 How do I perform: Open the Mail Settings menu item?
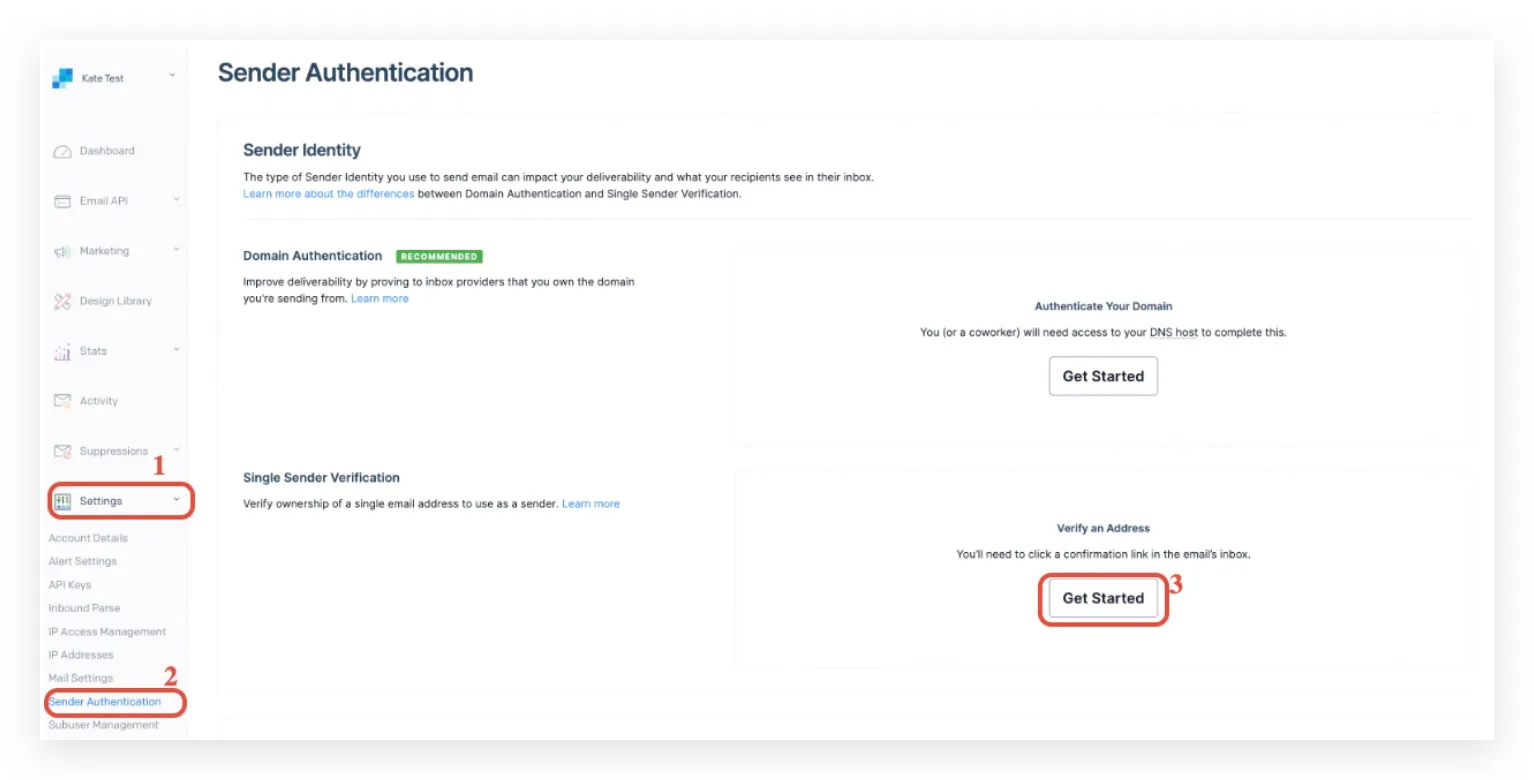81,678
